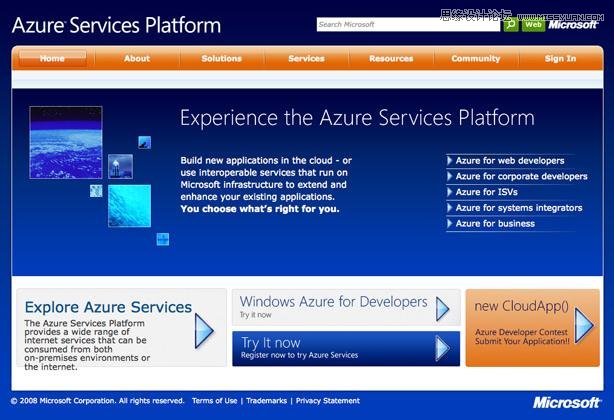Click arrow bullet beside Azure for corporate developers
Screen dimensions: 614x420
[450, 176]
